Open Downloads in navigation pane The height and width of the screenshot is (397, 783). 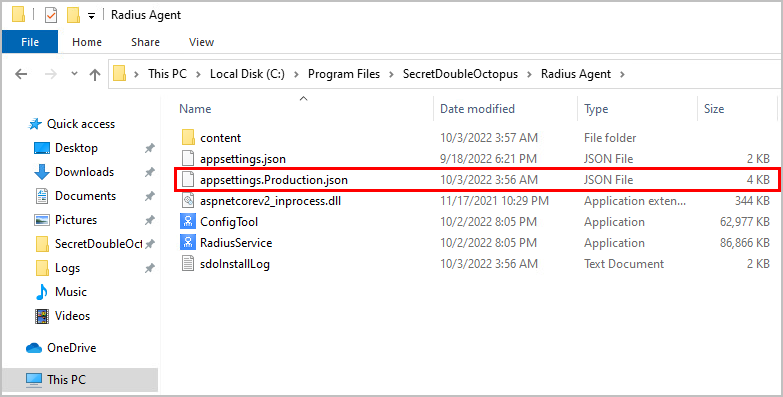tap(84, 172)
